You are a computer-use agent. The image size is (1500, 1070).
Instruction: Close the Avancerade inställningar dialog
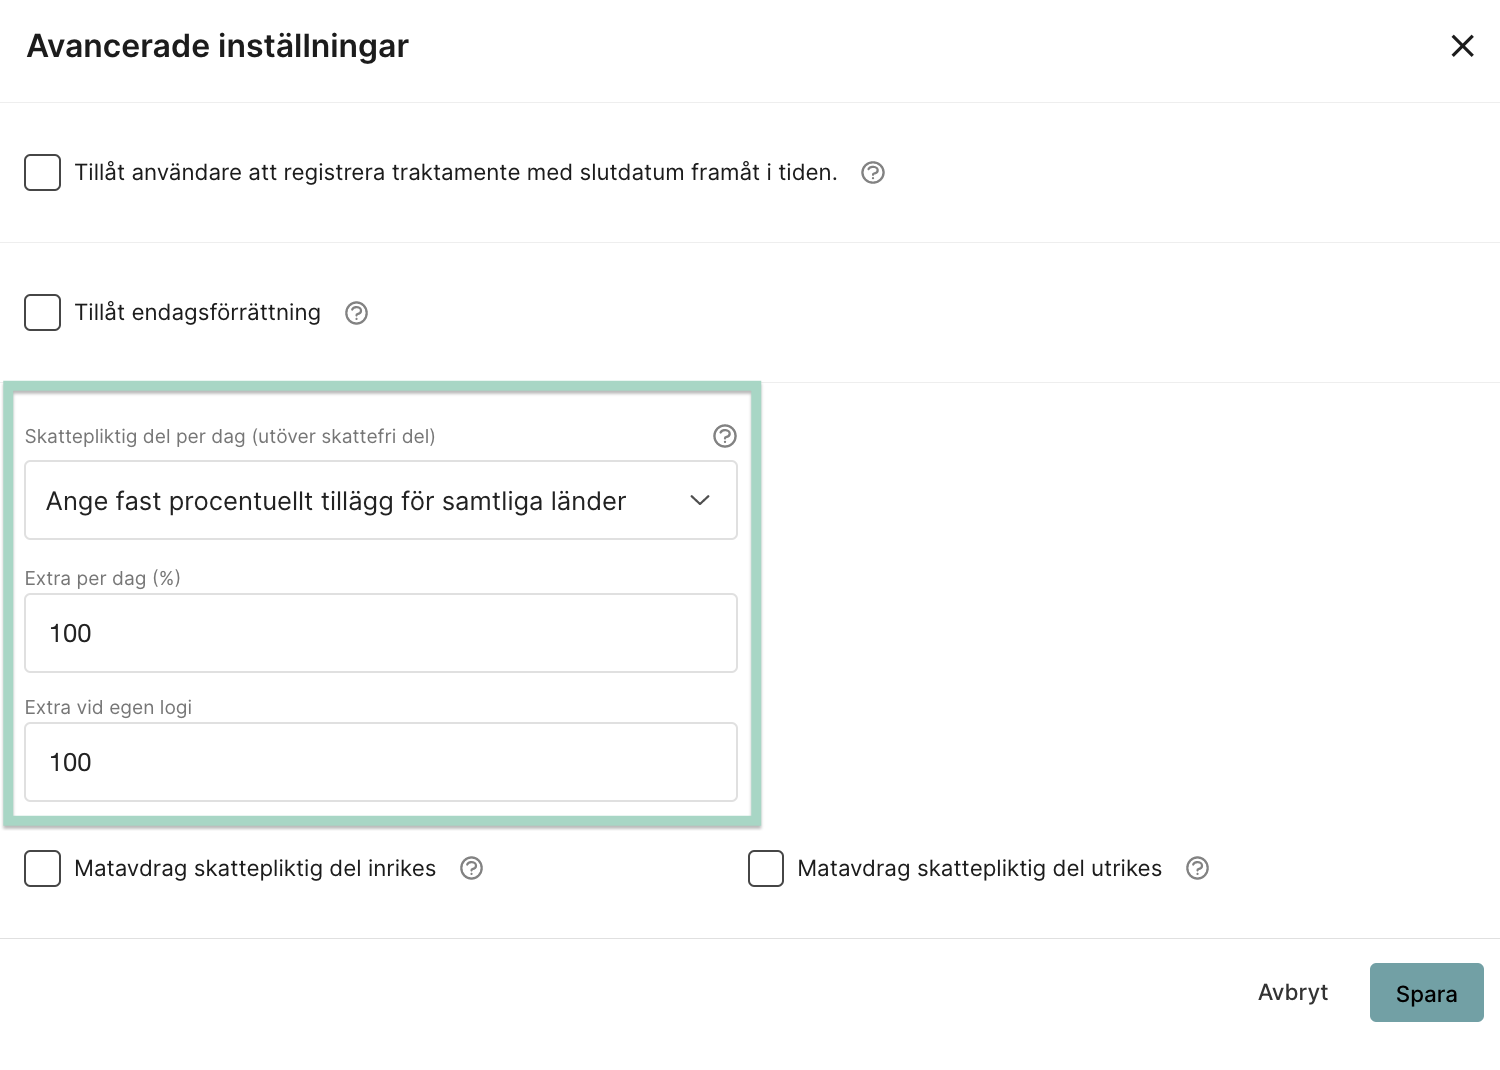(x=1462, y=46)
